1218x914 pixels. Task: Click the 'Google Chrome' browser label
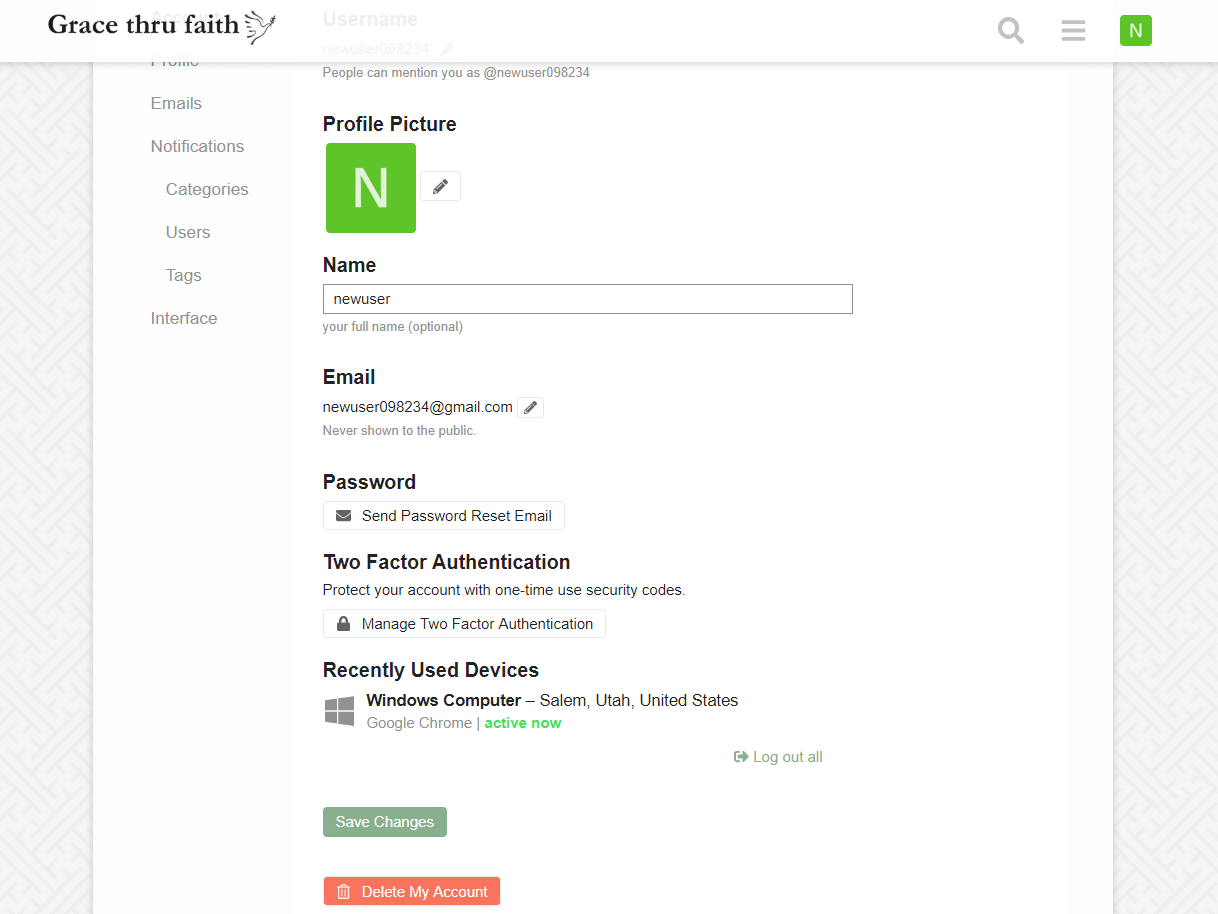[x=419, y=723]
